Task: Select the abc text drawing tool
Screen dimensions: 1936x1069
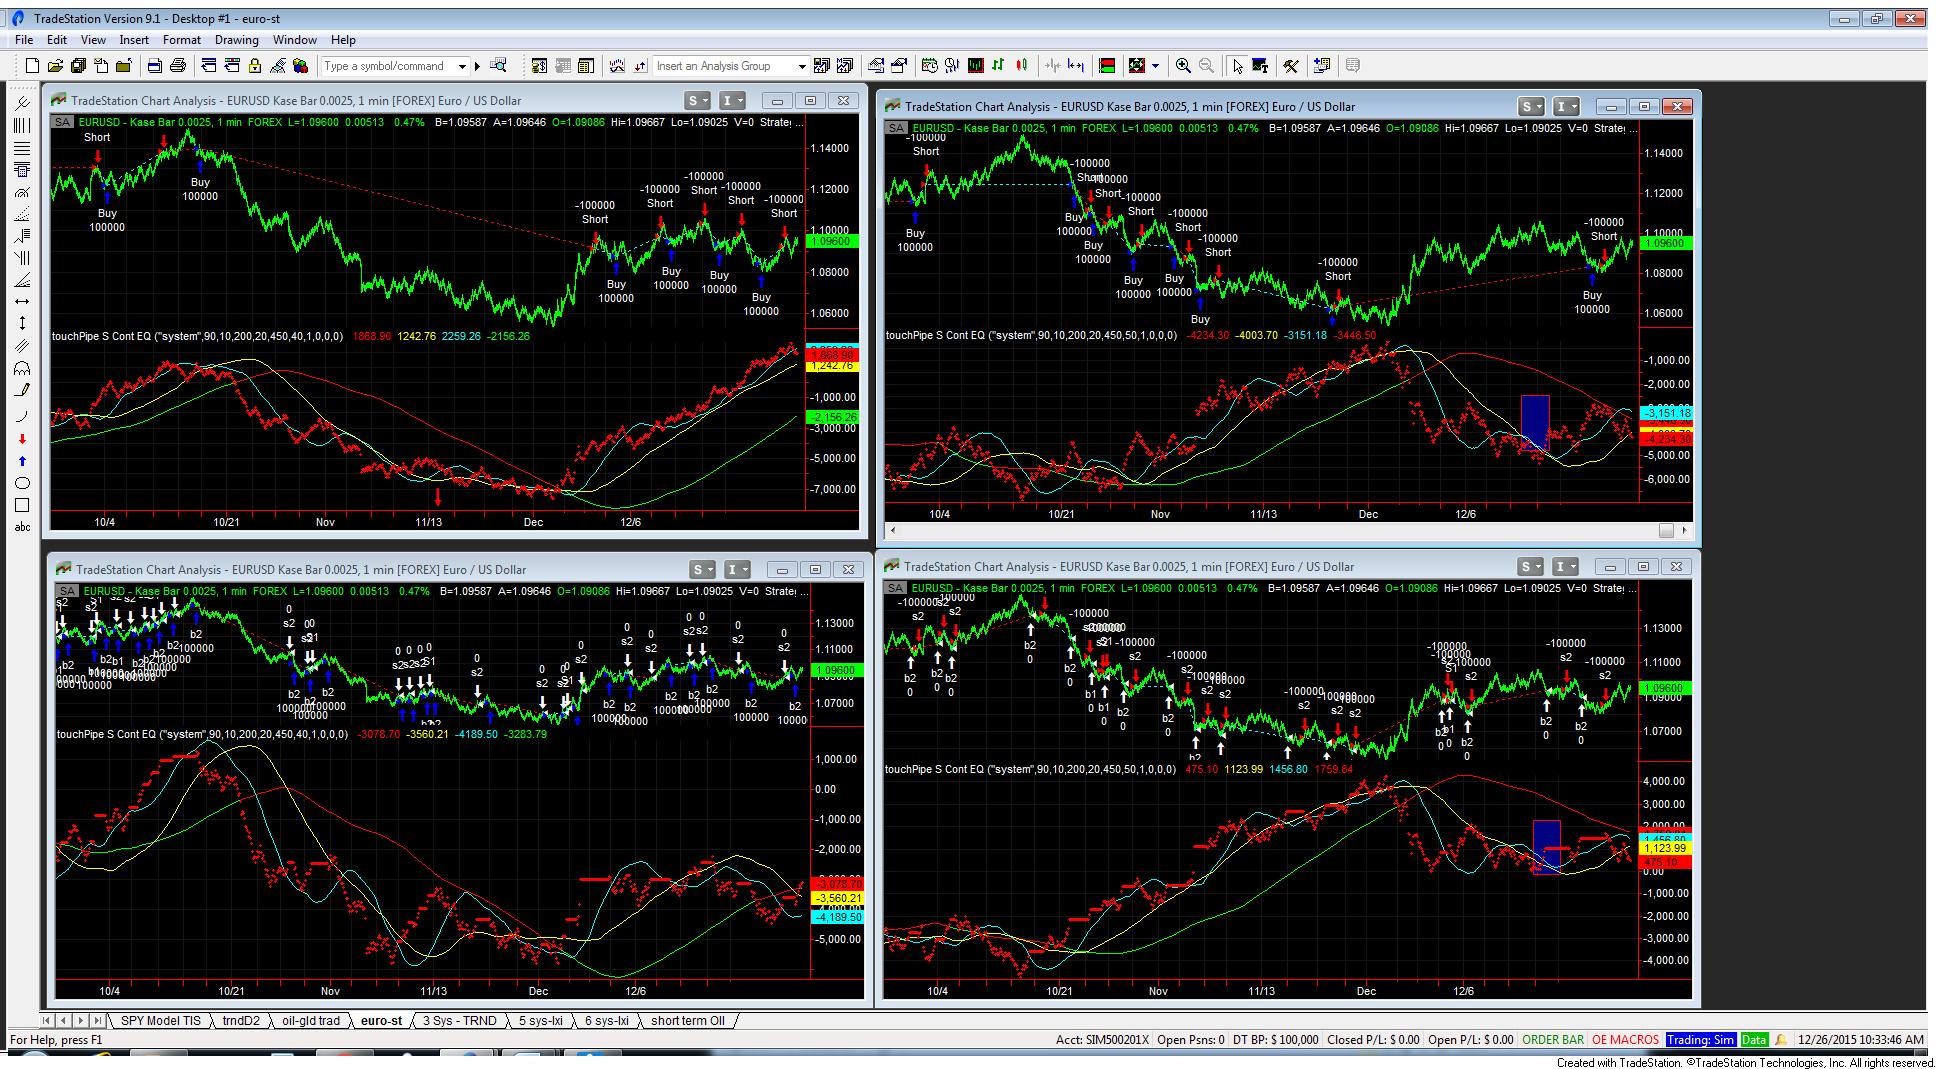Action: tap(22, 527)
